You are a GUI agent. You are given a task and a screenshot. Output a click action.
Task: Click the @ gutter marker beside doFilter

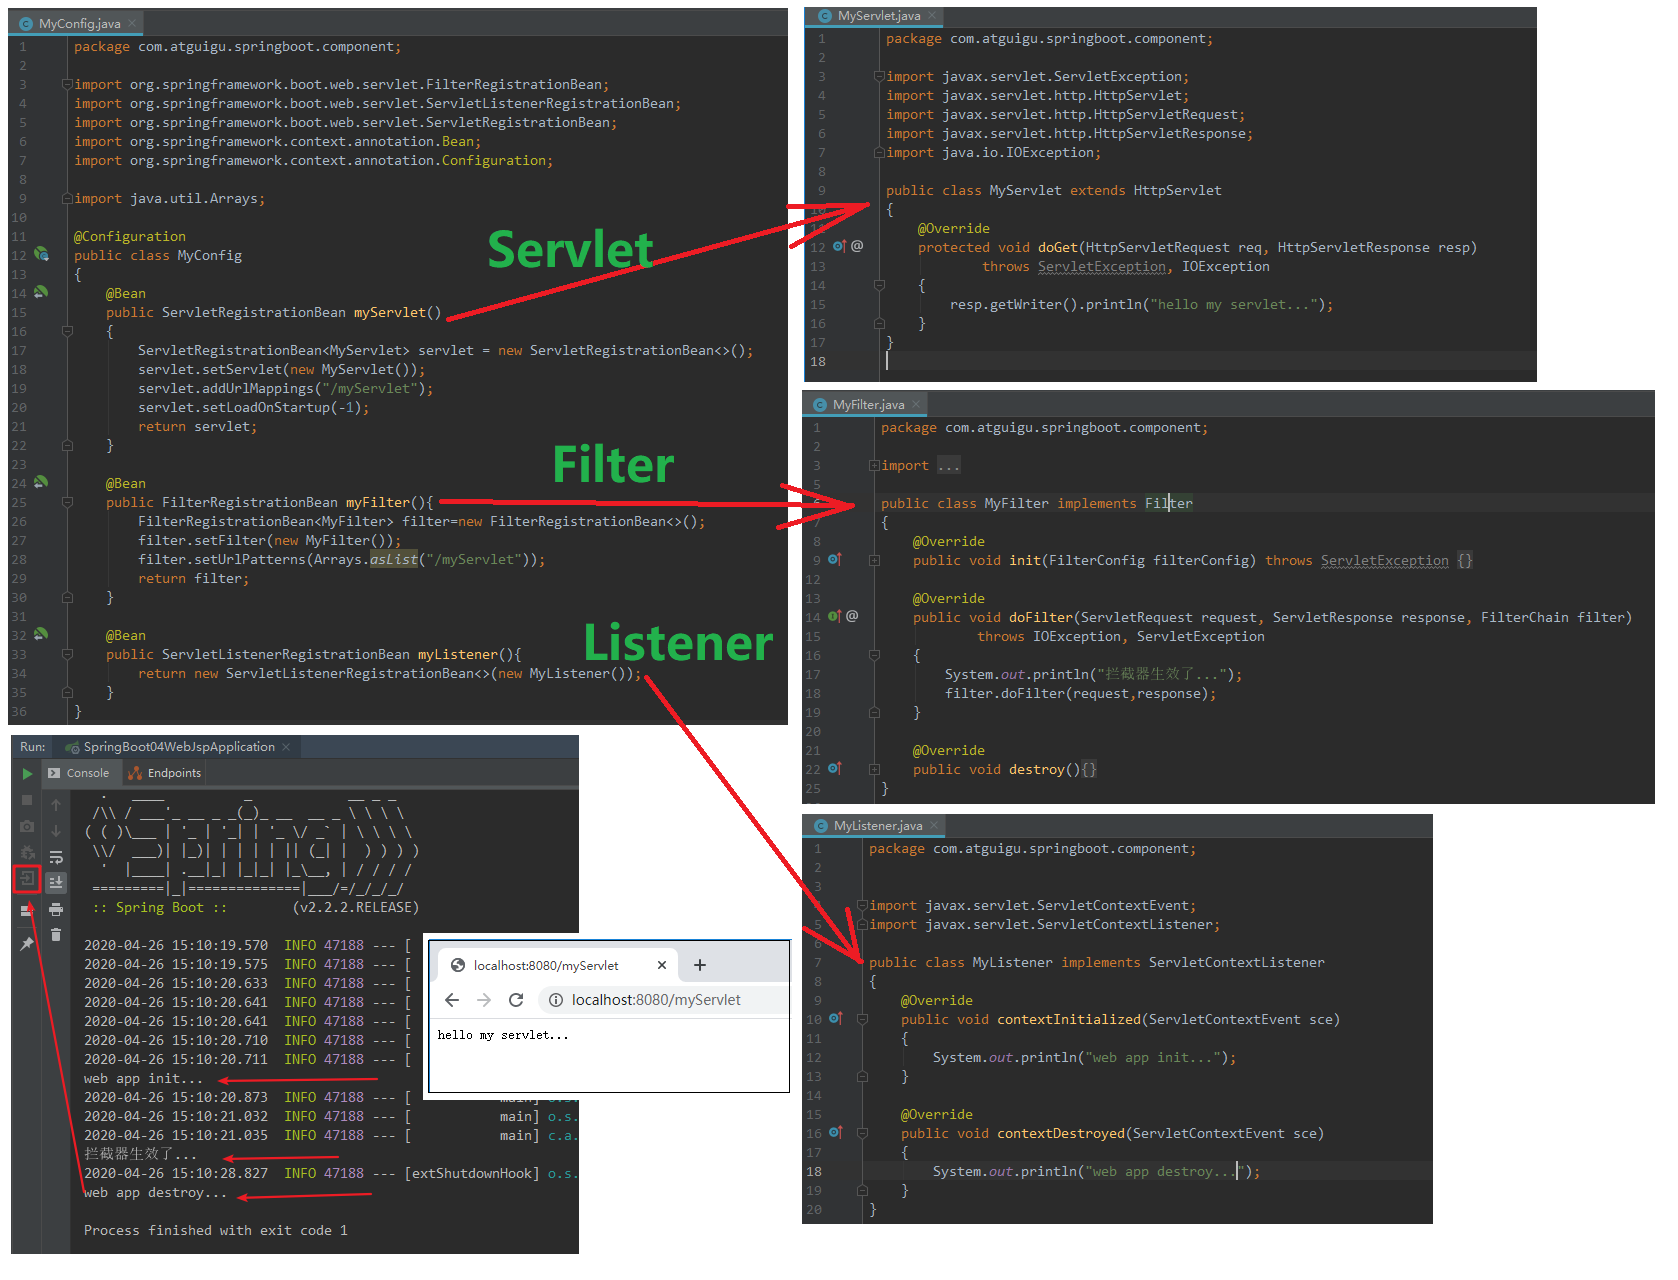click(x=852, y=616)
